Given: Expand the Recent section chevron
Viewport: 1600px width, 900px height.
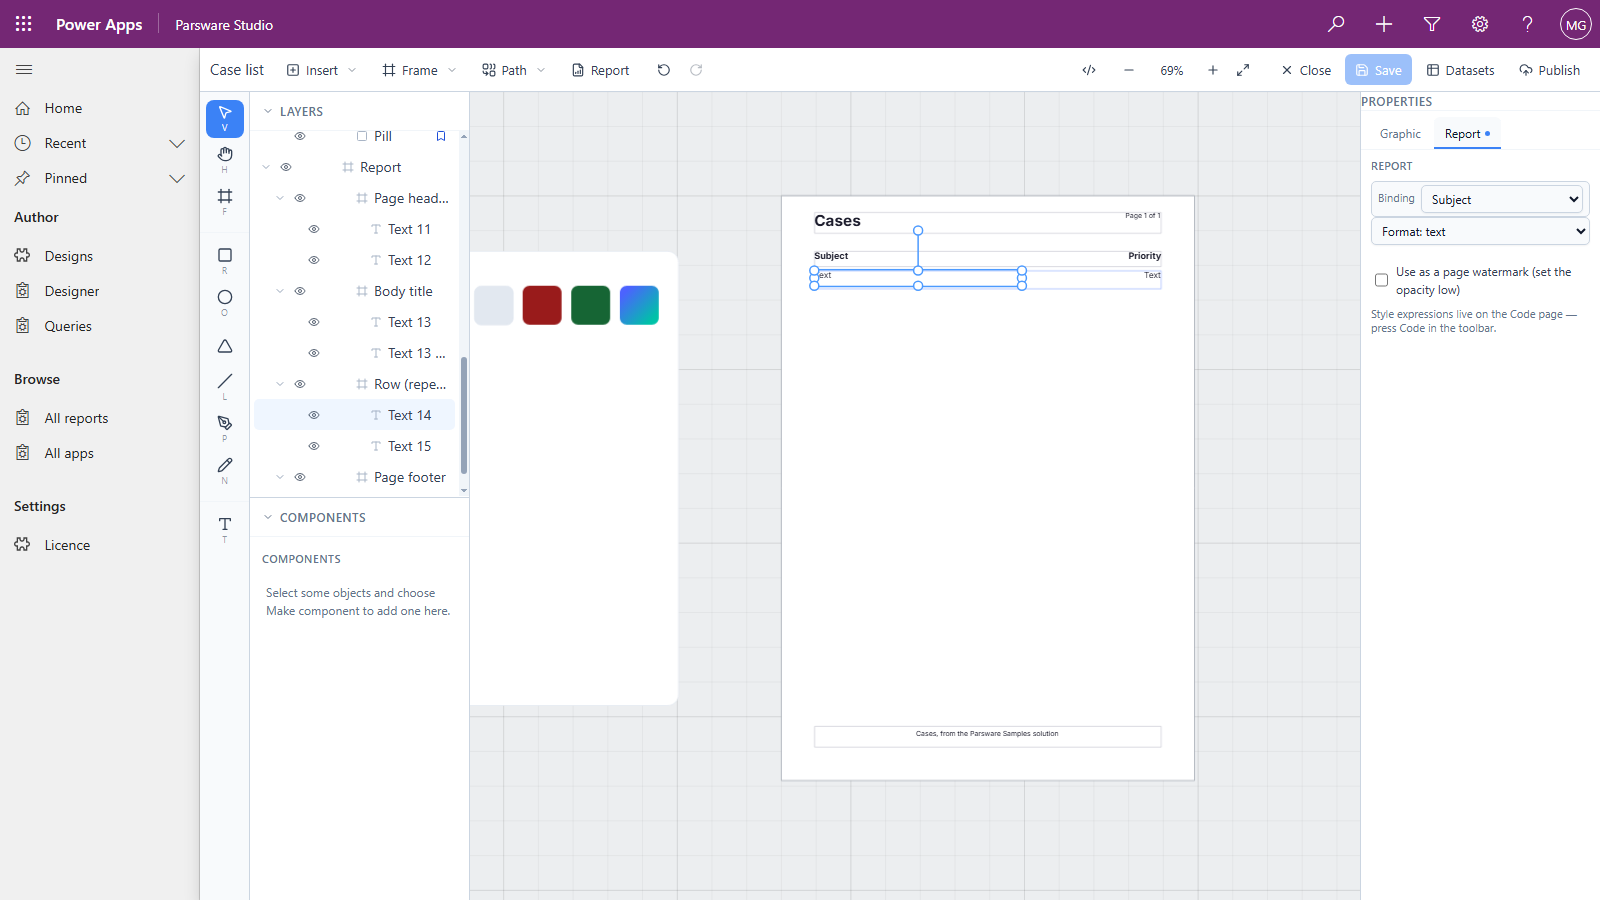Looking at the screenshot, I should click(177, 143).
